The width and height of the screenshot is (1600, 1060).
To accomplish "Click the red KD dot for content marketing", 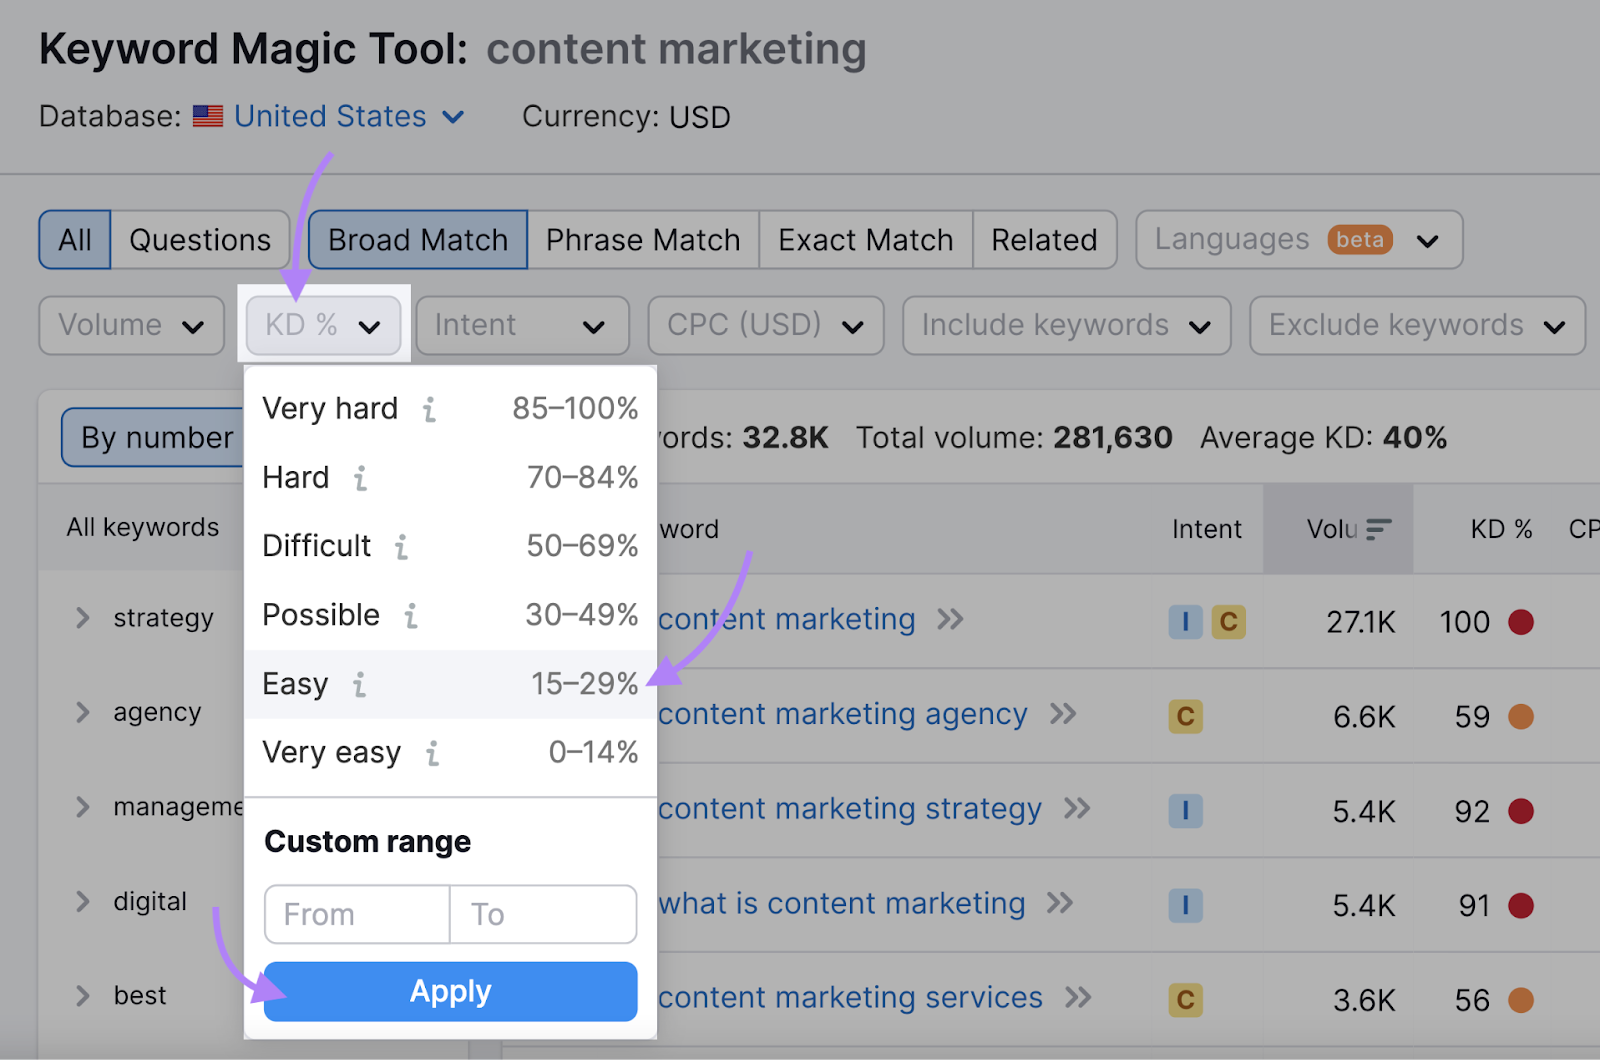I will (1521, 622).
